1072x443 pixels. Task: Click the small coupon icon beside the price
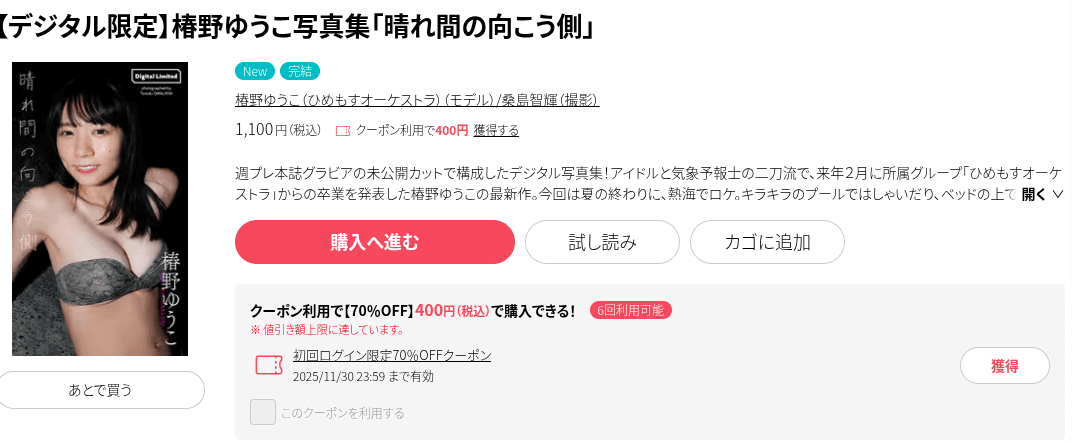click(x=343, y=131)
